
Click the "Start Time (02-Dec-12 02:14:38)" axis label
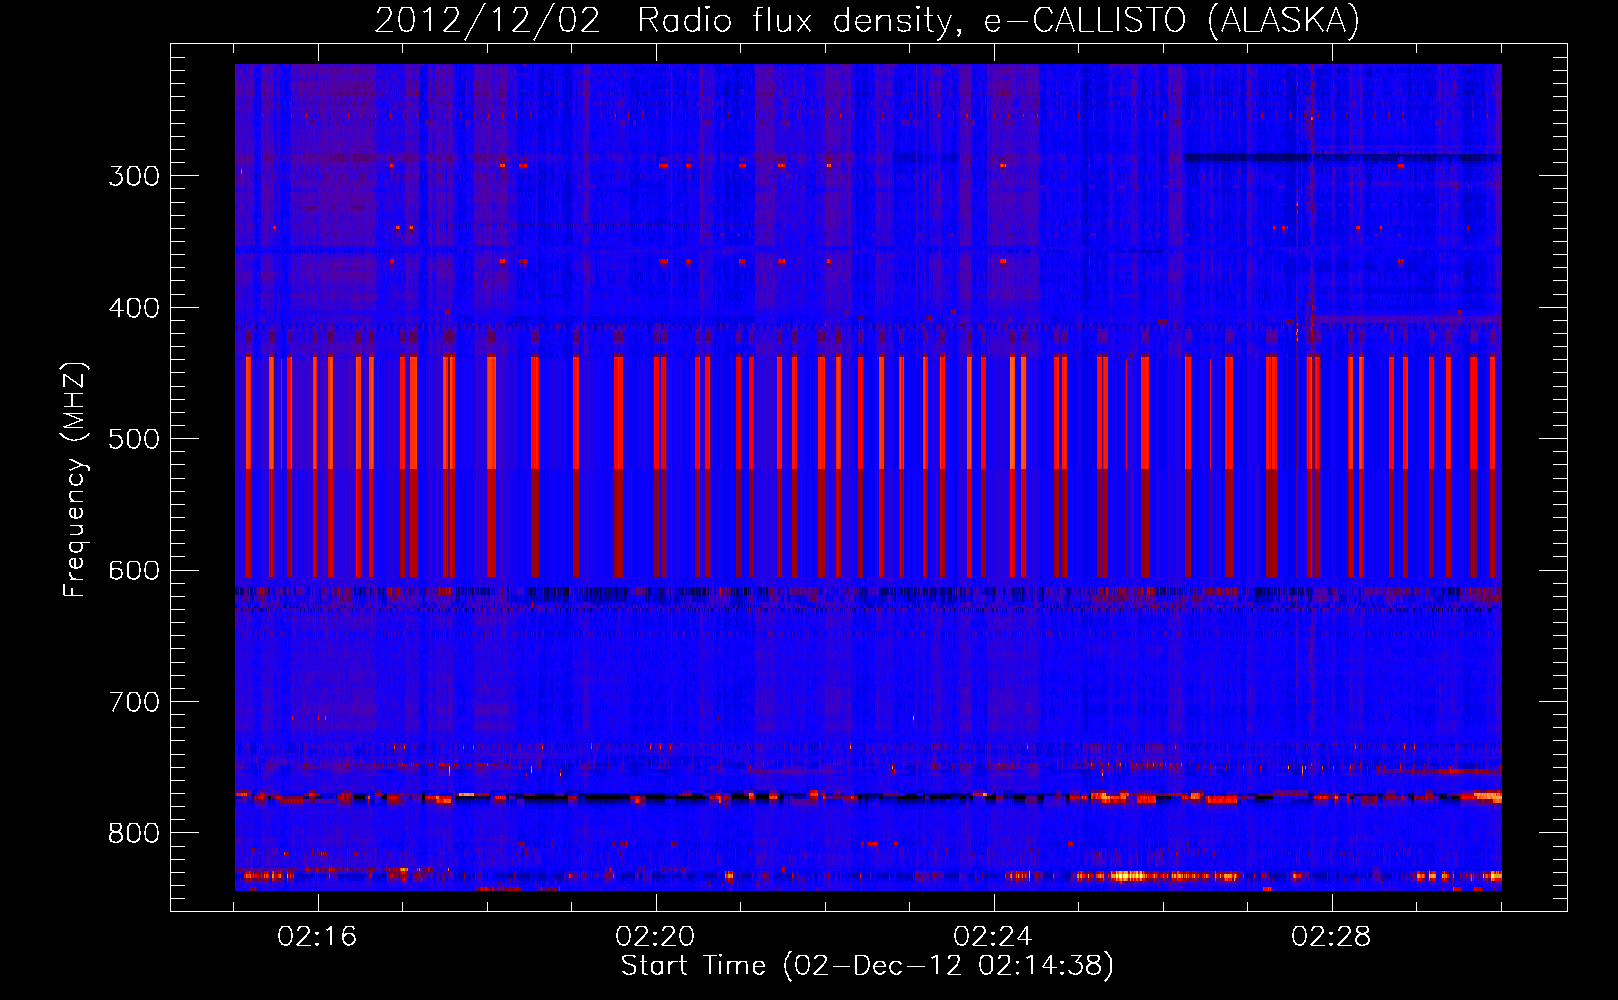867,966
